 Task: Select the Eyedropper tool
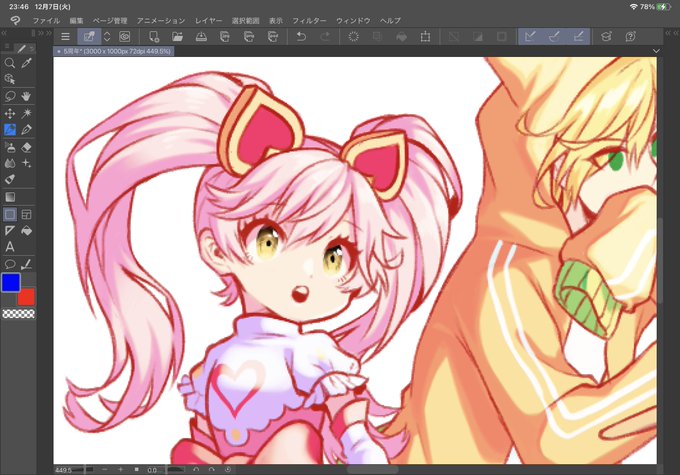(x=26, y=63)
